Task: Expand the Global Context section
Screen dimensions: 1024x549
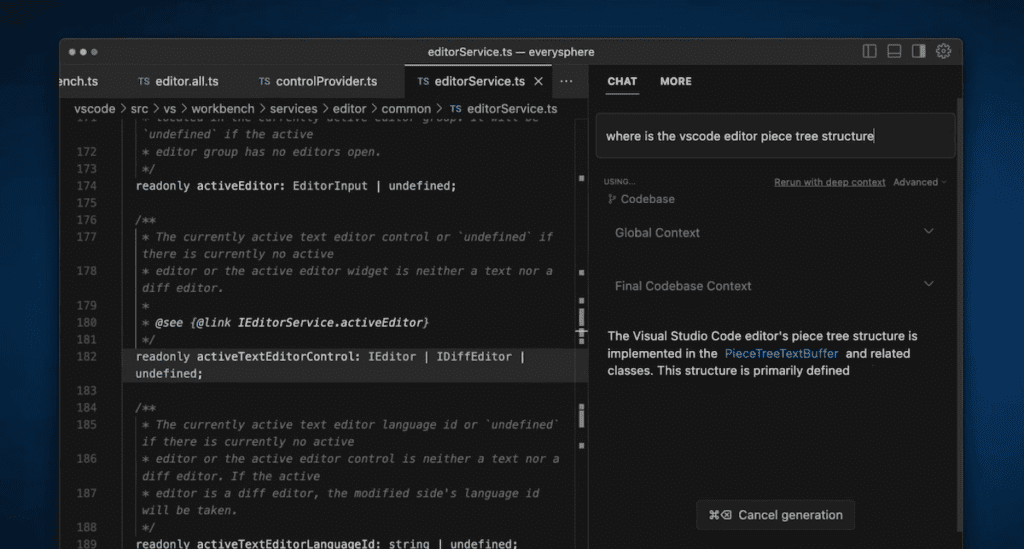Action: (775, 233)
